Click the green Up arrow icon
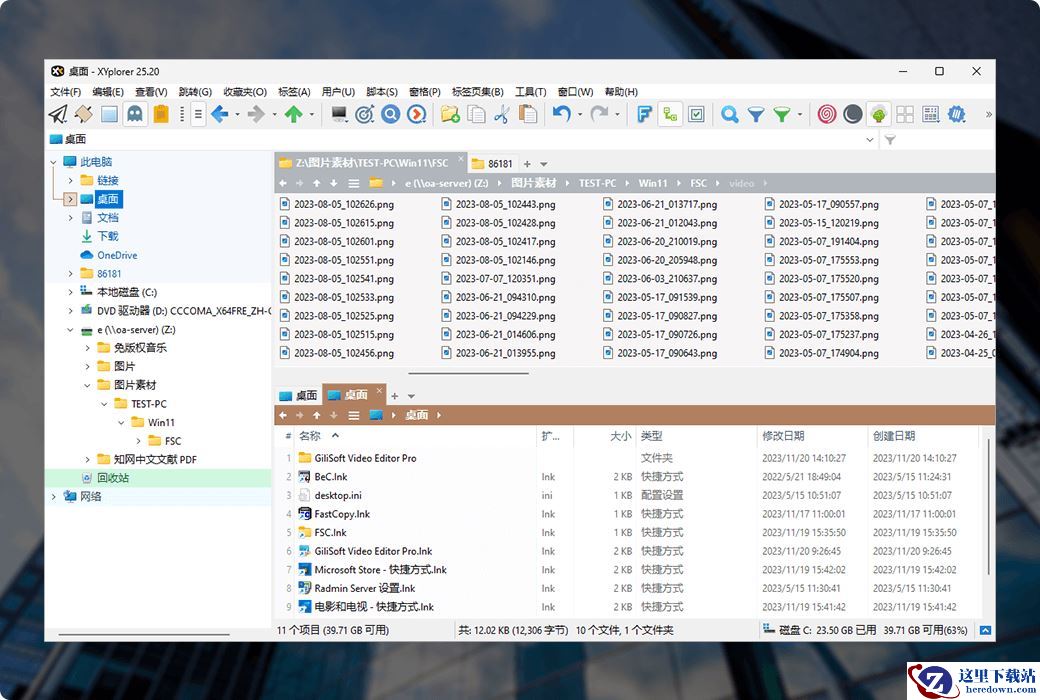The width and height of the screenshot is (1040, 700). pos(293,115)
